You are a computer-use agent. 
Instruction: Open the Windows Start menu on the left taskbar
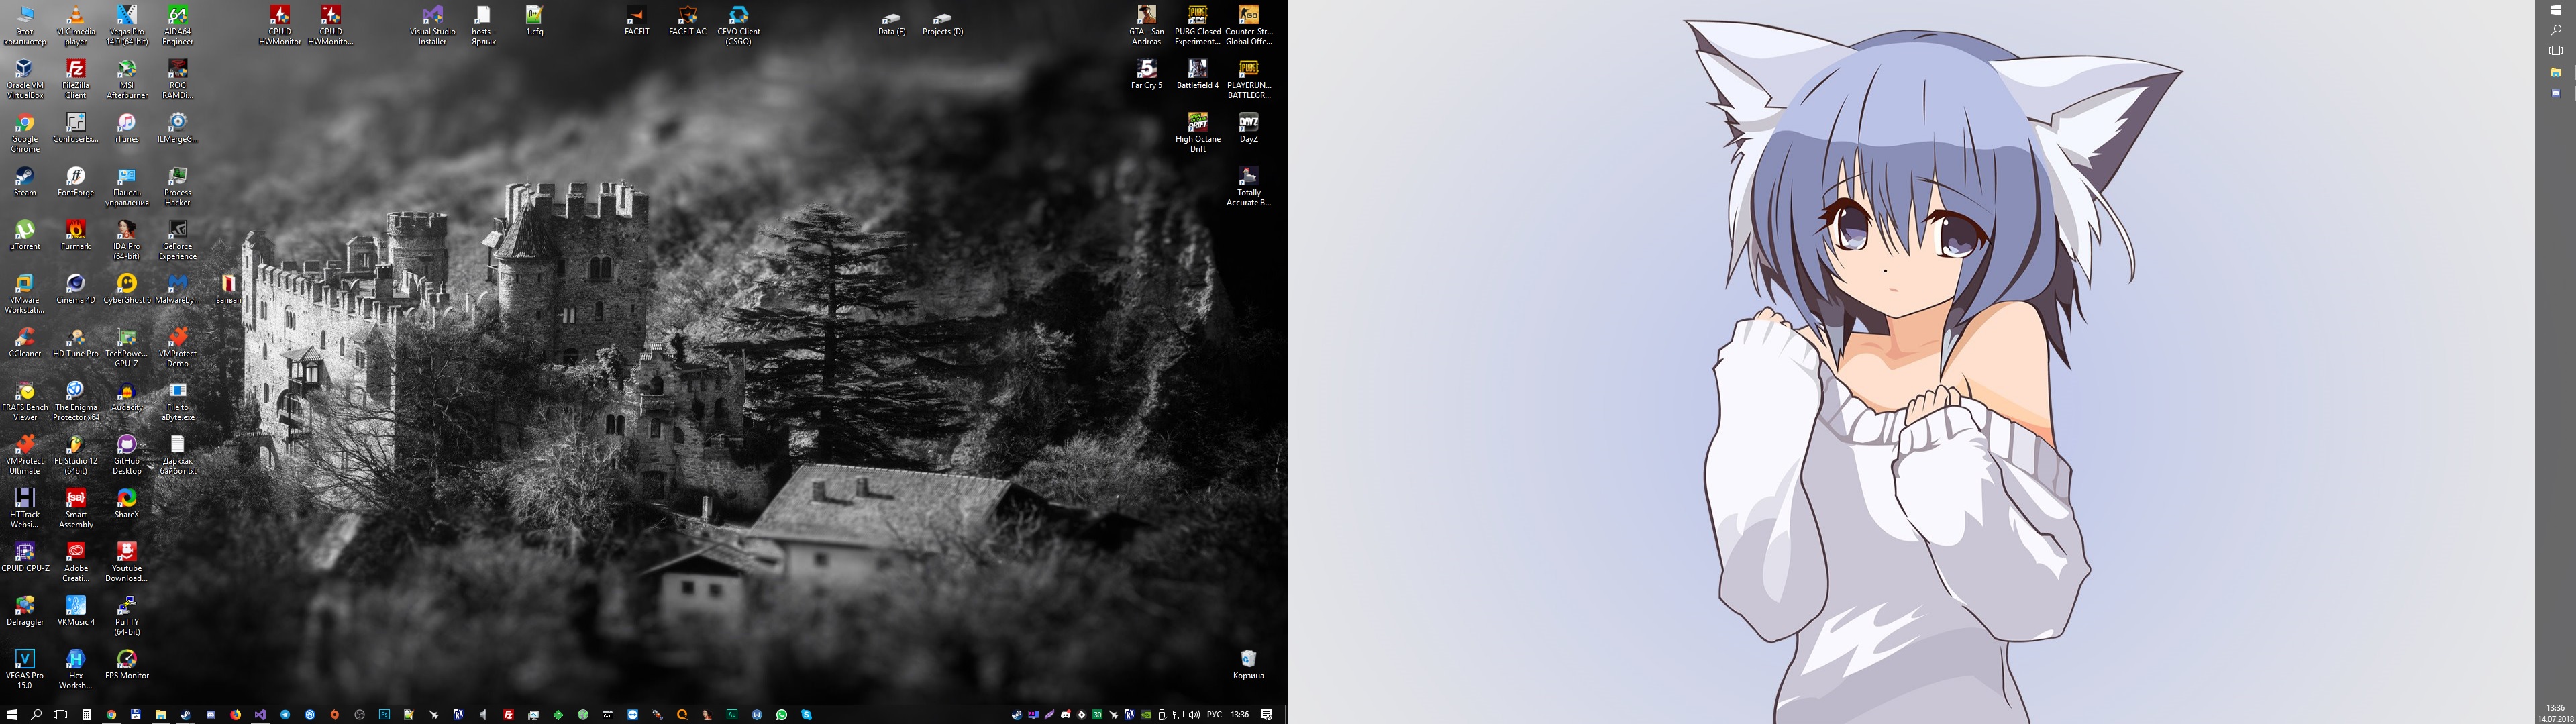click(11, 715)
